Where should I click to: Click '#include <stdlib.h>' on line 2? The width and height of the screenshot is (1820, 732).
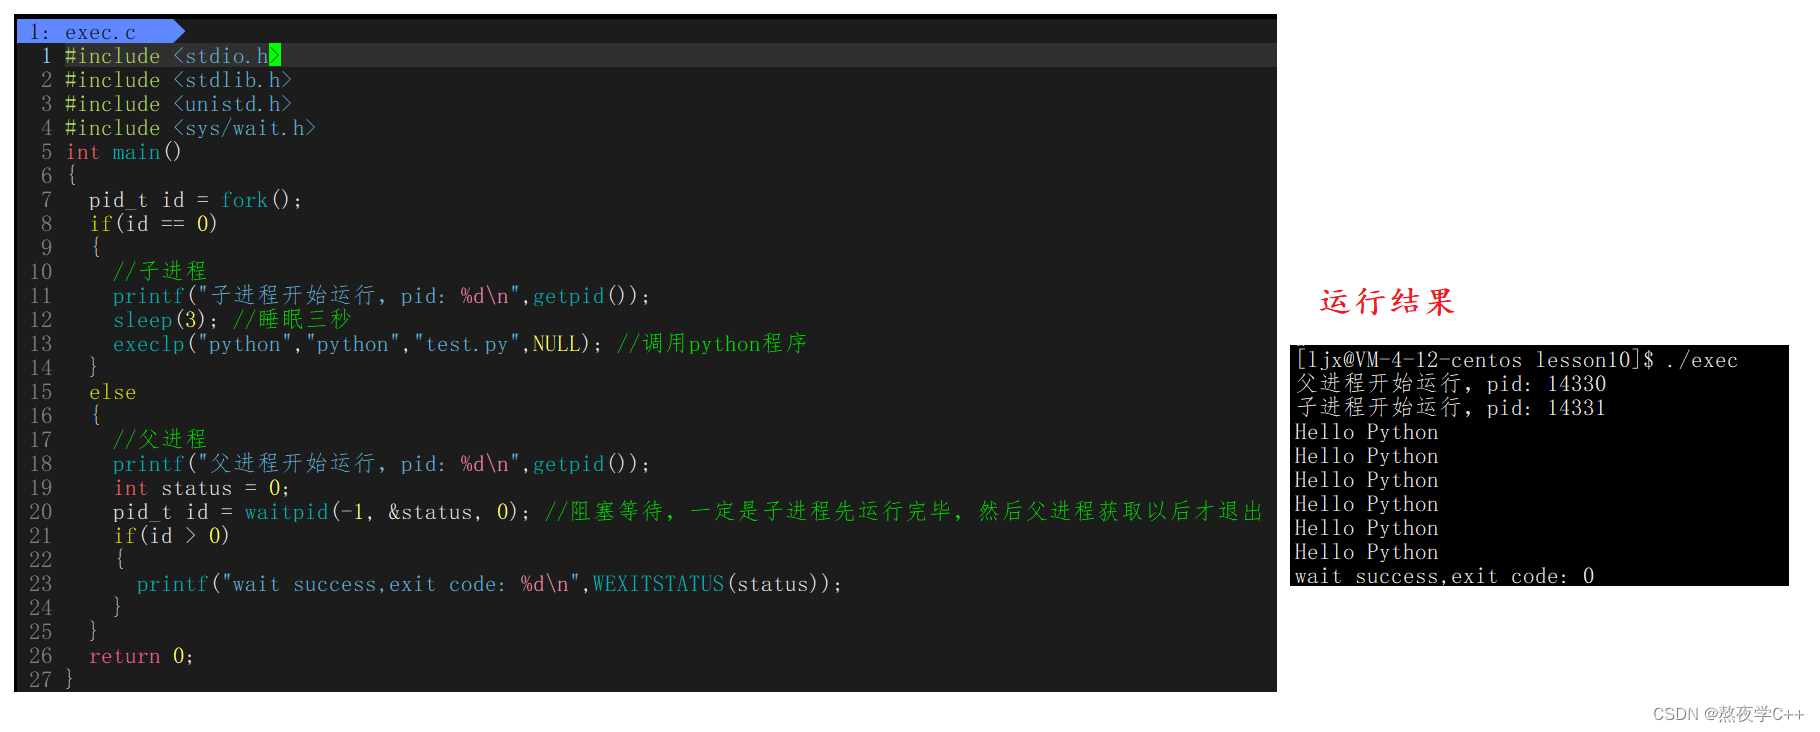(x=178, y=80)
